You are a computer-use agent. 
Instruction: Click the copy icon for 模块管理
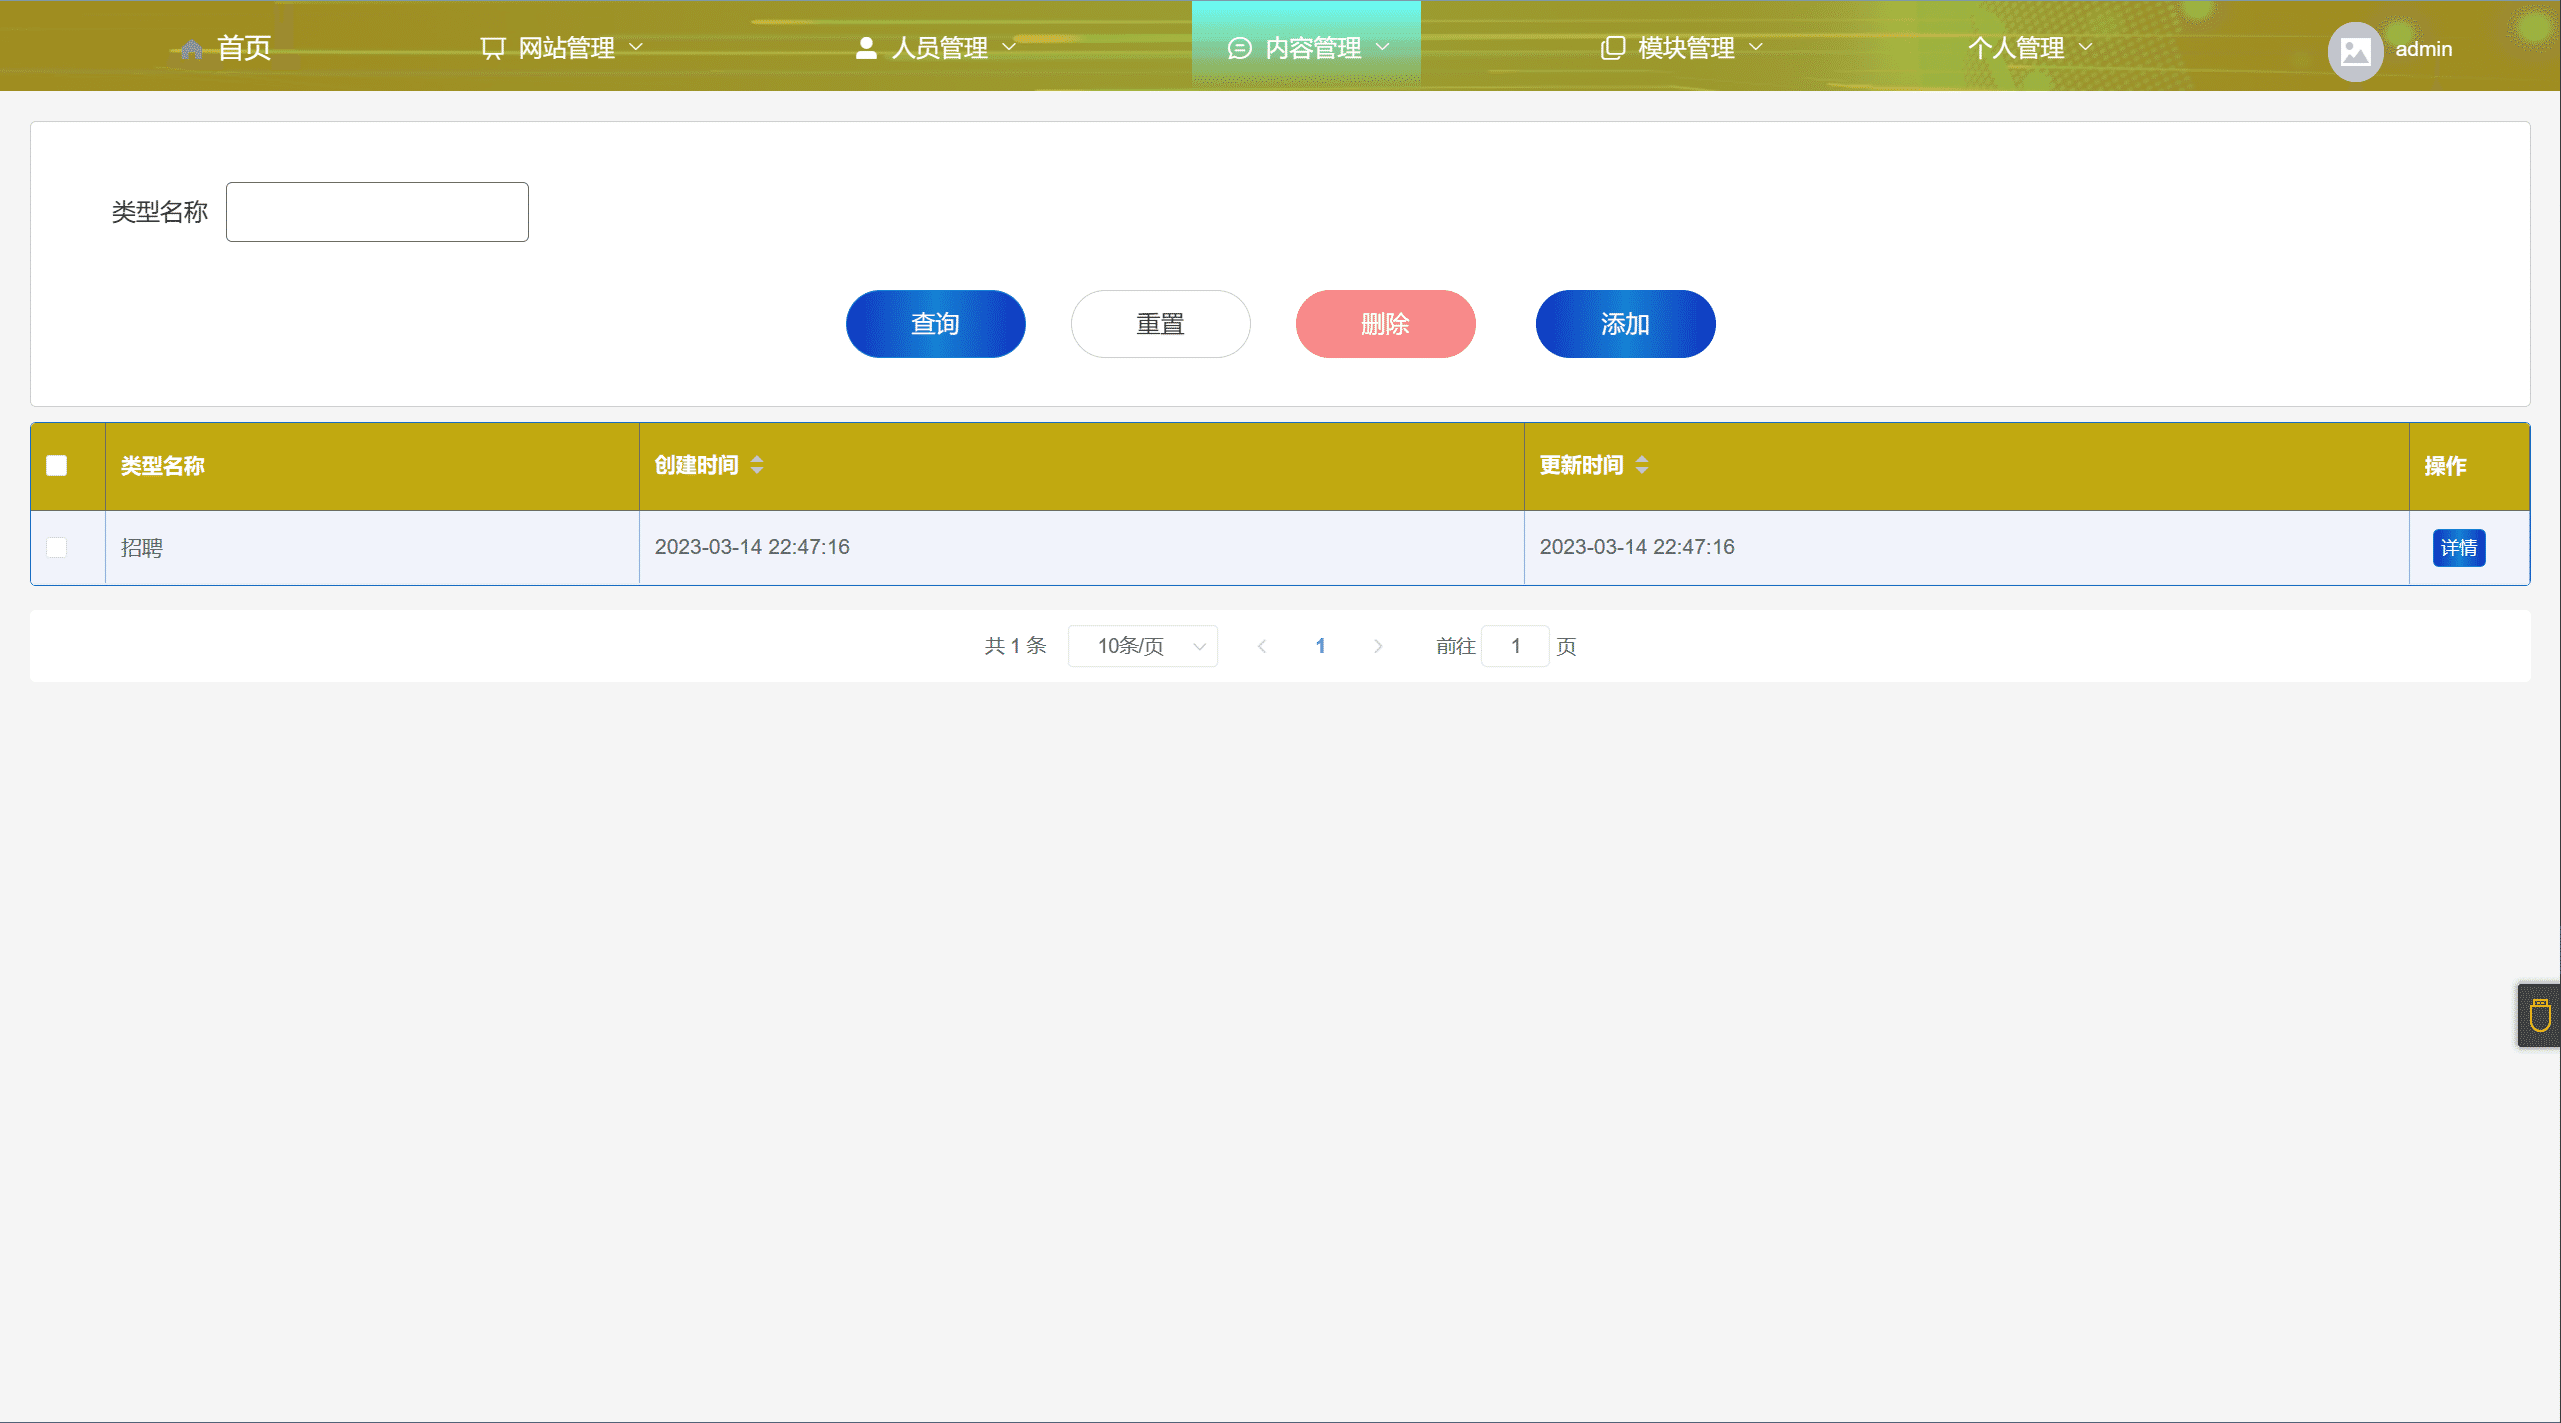[1612, 48]
